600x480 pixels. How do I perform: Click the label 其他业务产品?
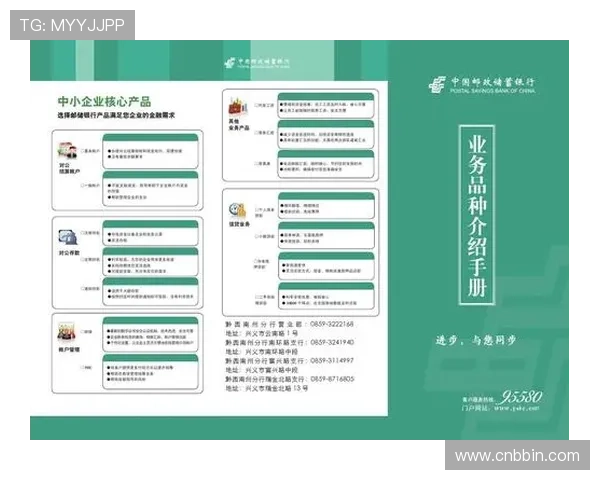pyautogui.click(x=239, y=124)
